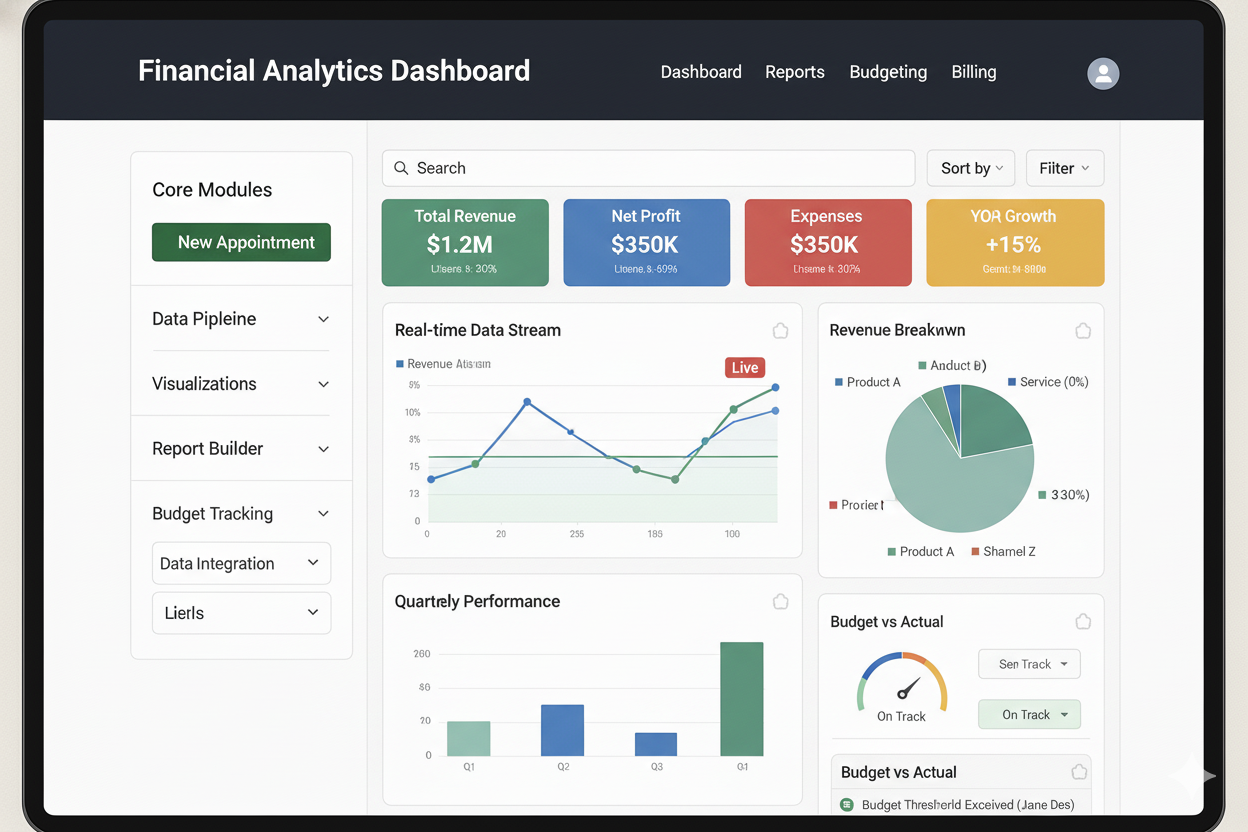Click the search magnifier icon
The image size is (1248, 832).
coord(402,168)
